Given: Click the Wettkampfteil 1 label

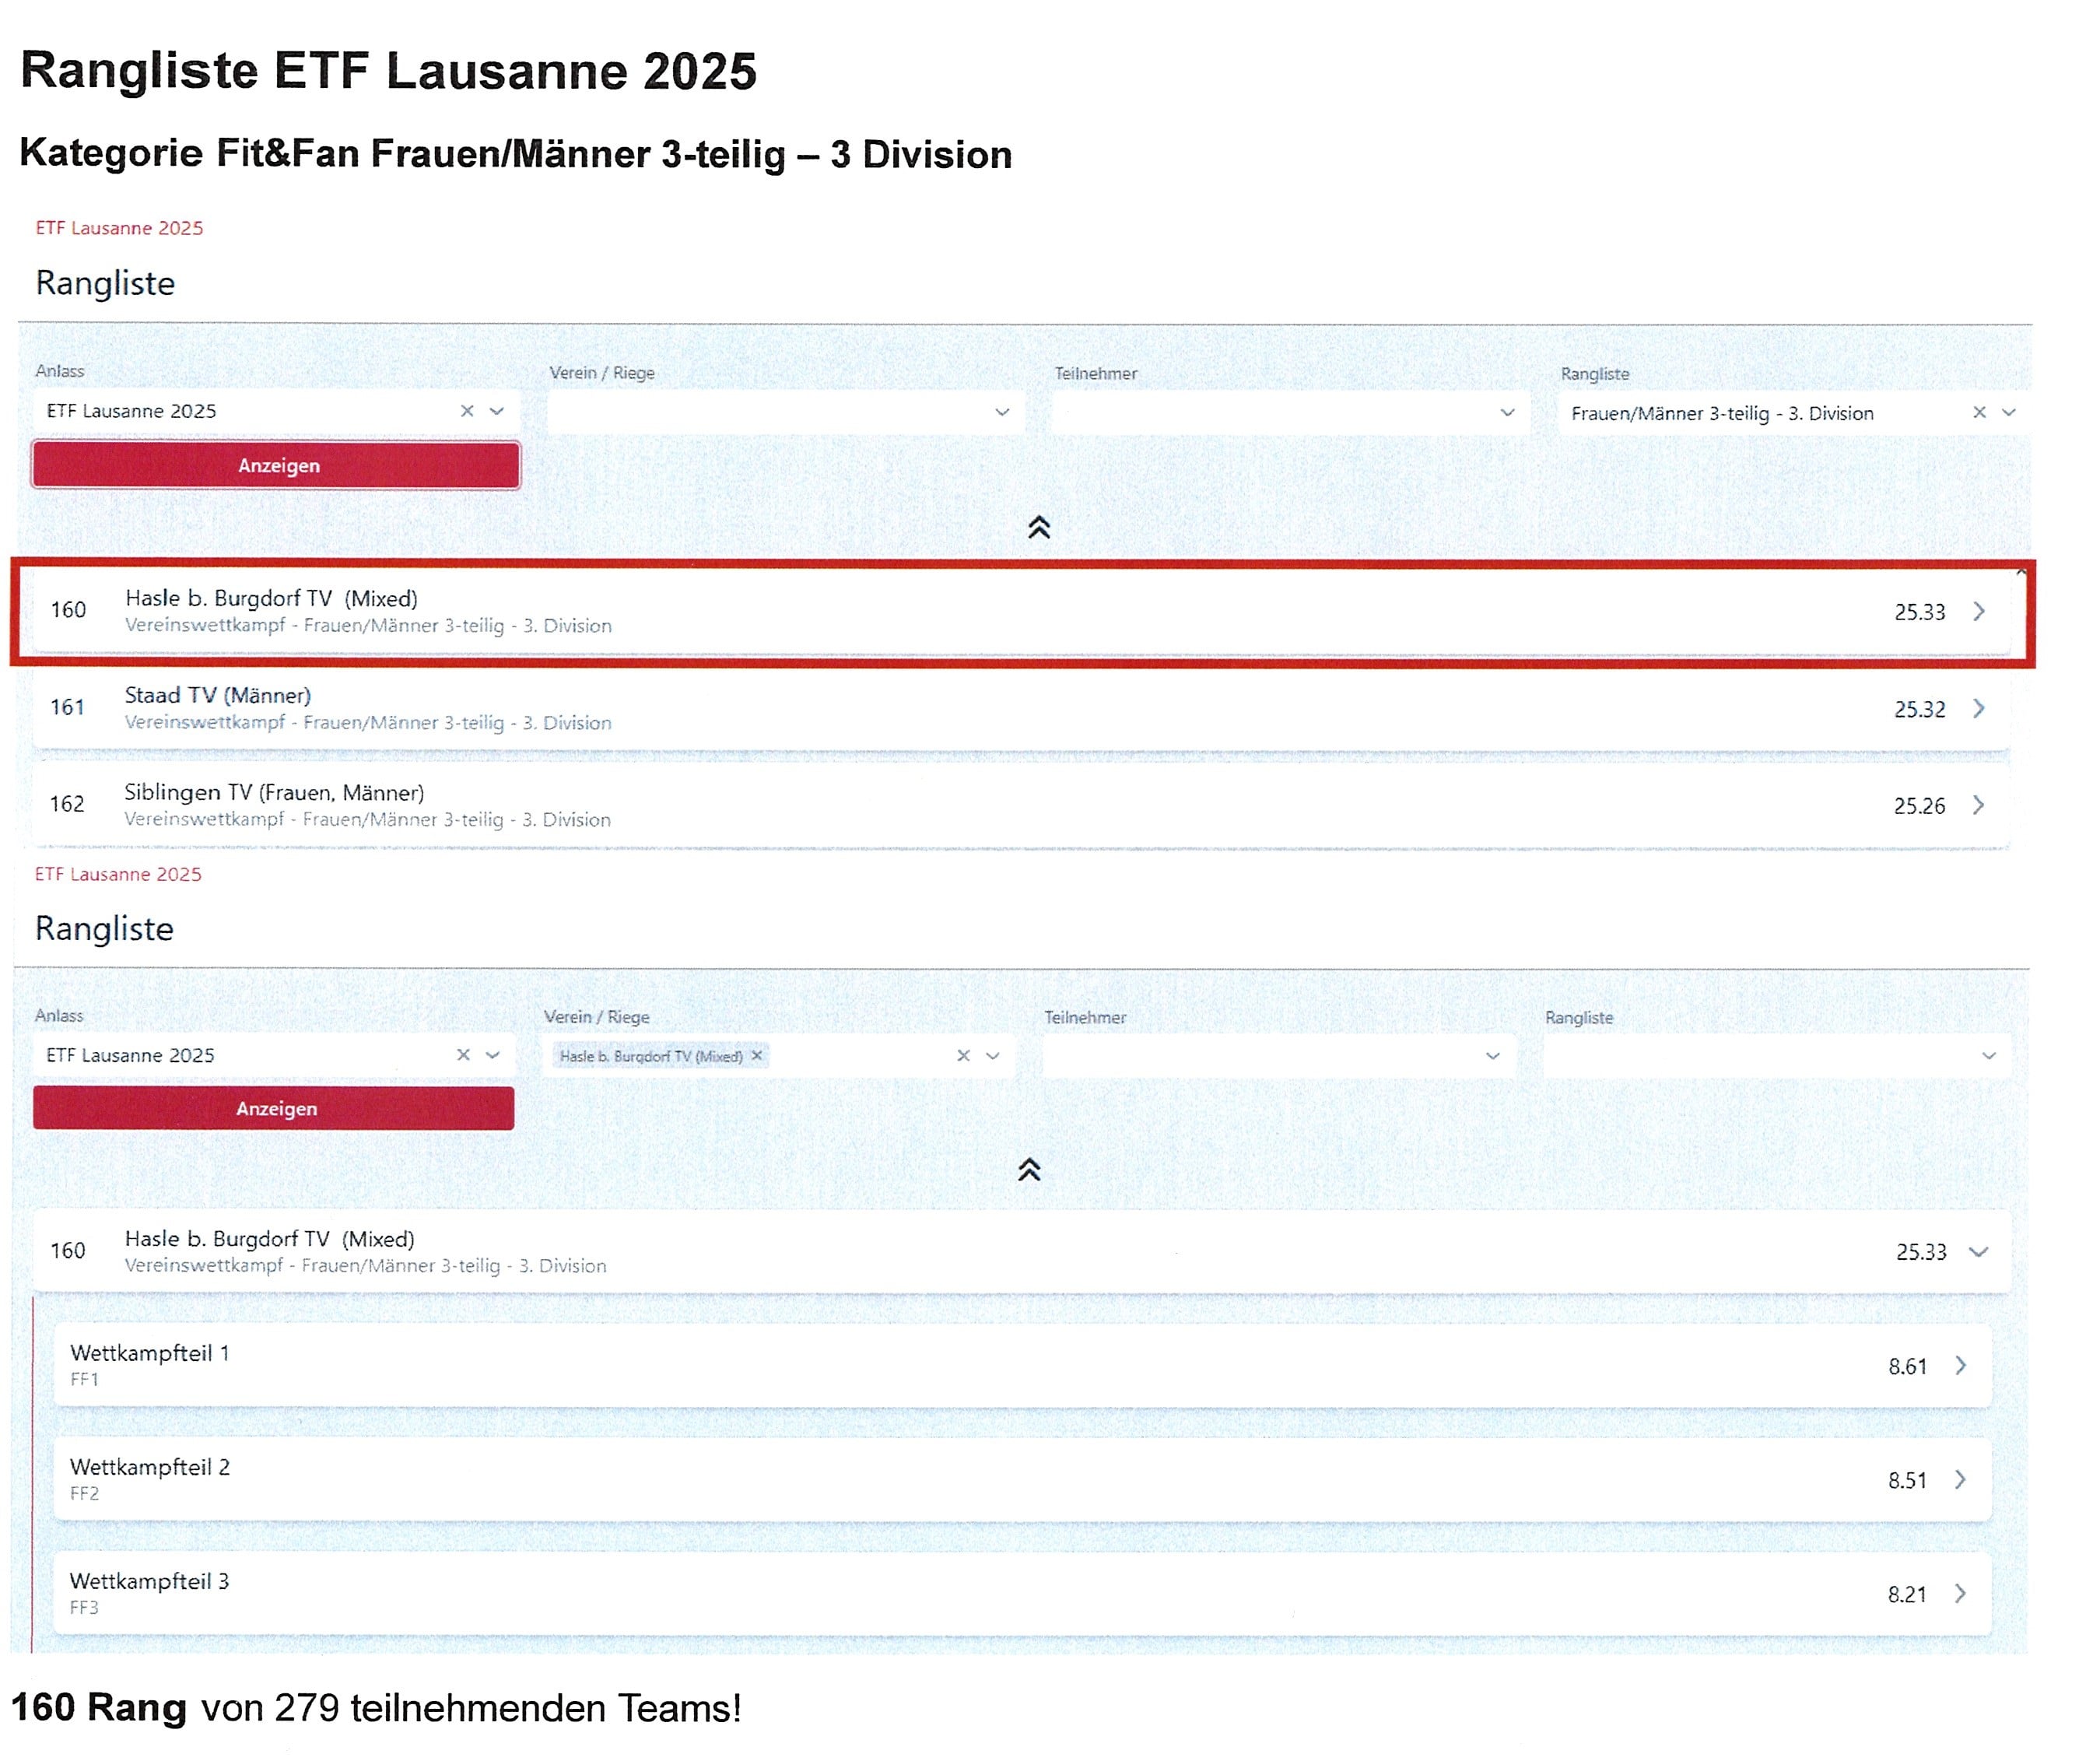Looking at the screenshot, I should 150,1353.
